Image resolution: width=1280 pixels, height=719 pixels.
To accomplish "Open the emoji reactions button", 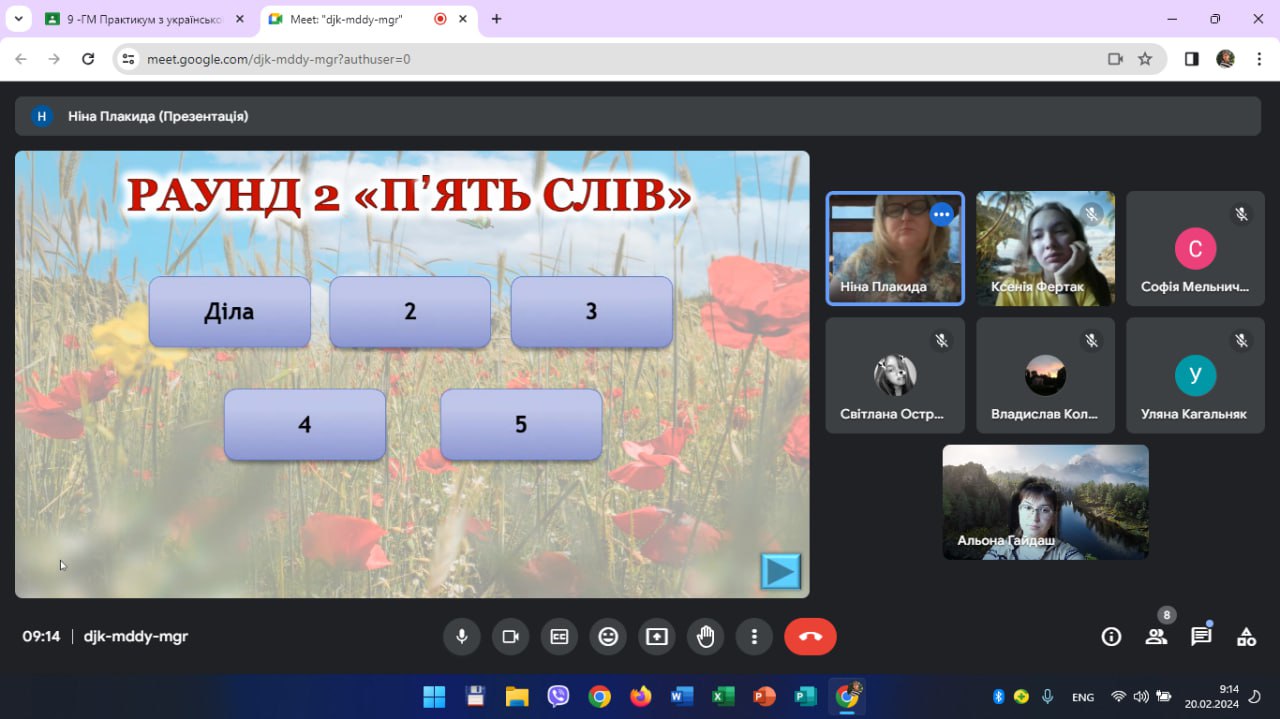I will click(x=608, y=637).
